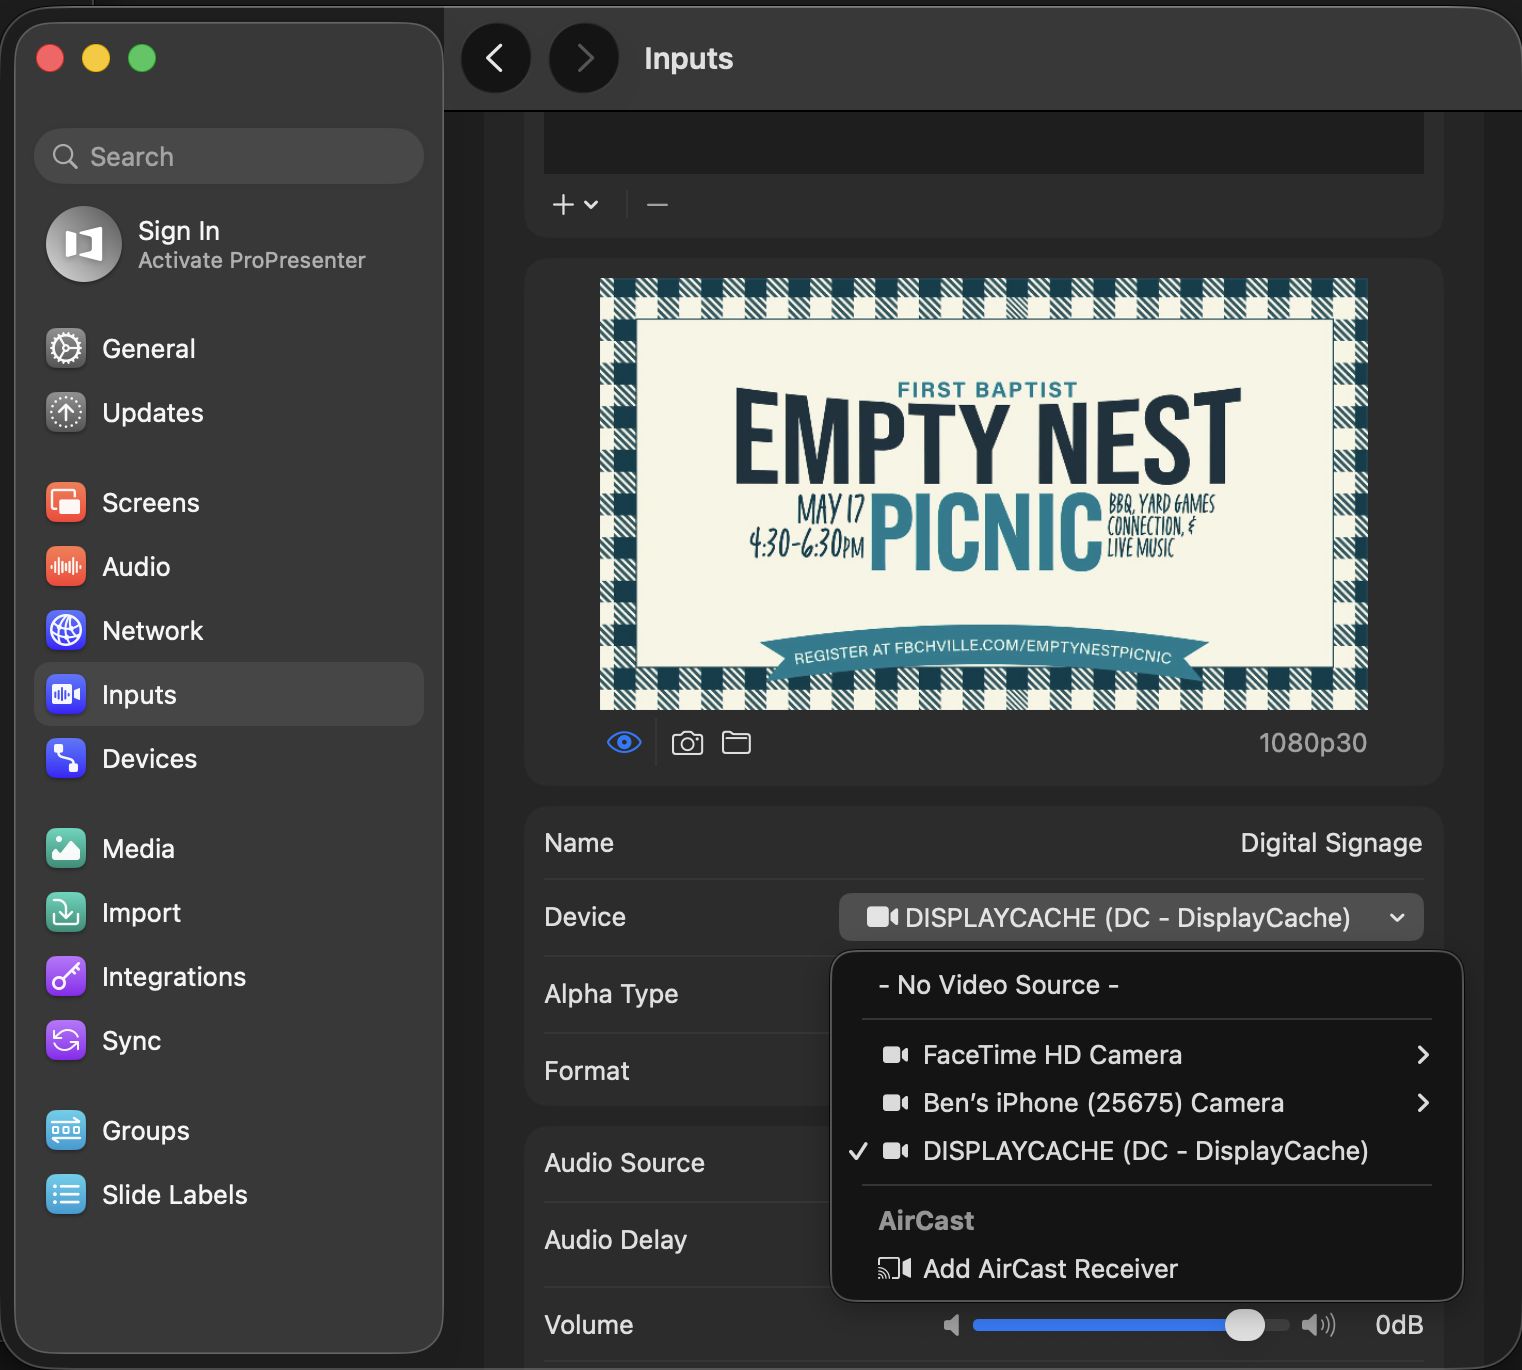Click Add AirCast Receiver
The width and height of the screenshot is (1522, 1370).
(x=1147, y=1269)
